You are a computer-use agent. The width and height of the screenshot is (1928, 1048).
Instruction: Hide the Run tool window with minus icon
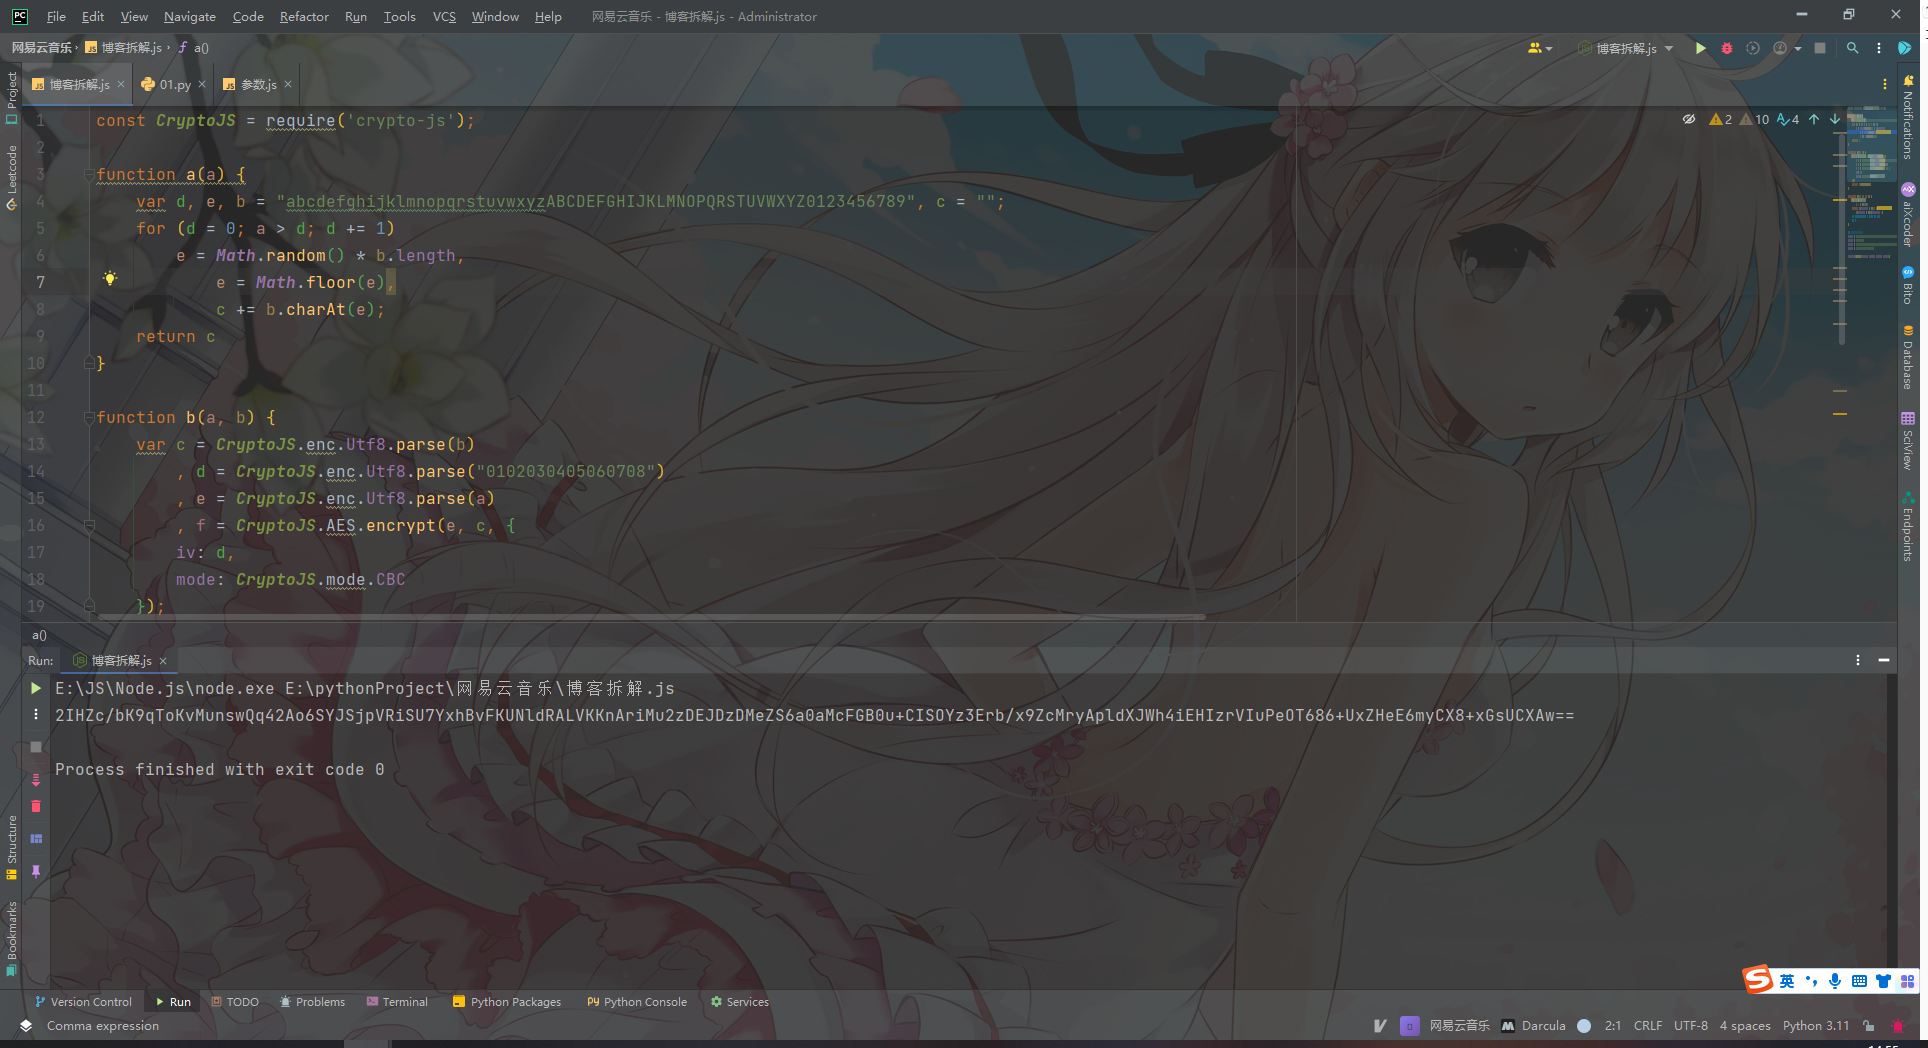(x=1884, y=660)
